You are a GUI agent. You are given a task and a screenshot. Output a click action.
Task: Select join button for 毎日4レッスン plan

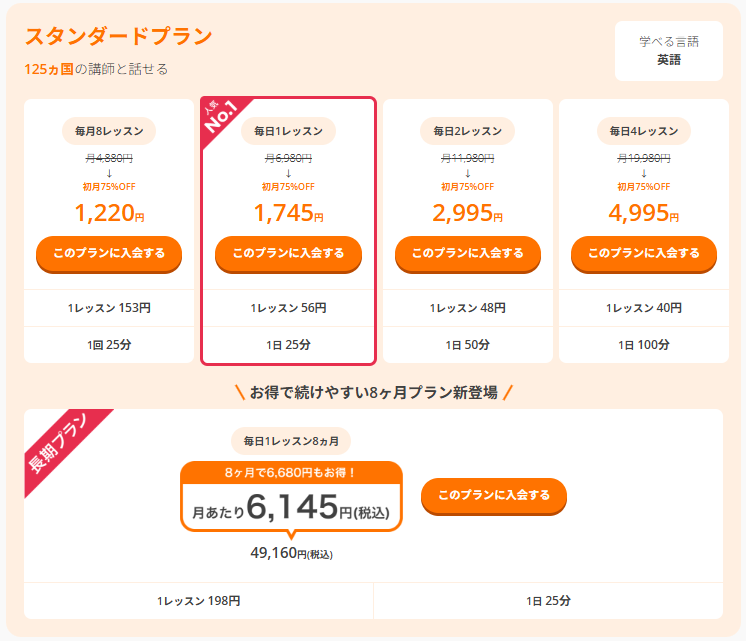point(644,253)
